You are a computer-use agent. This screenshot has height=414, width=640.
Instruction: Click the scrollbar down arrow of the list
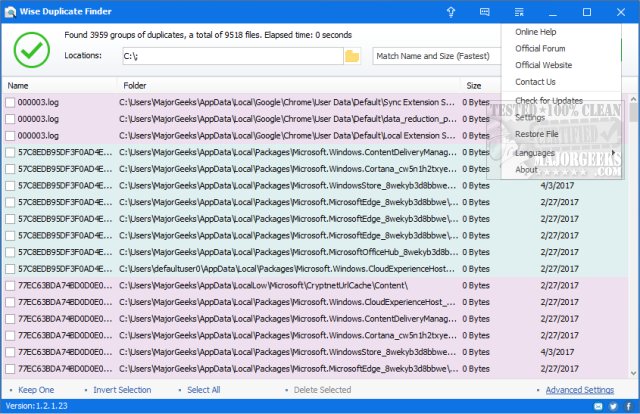633,373
